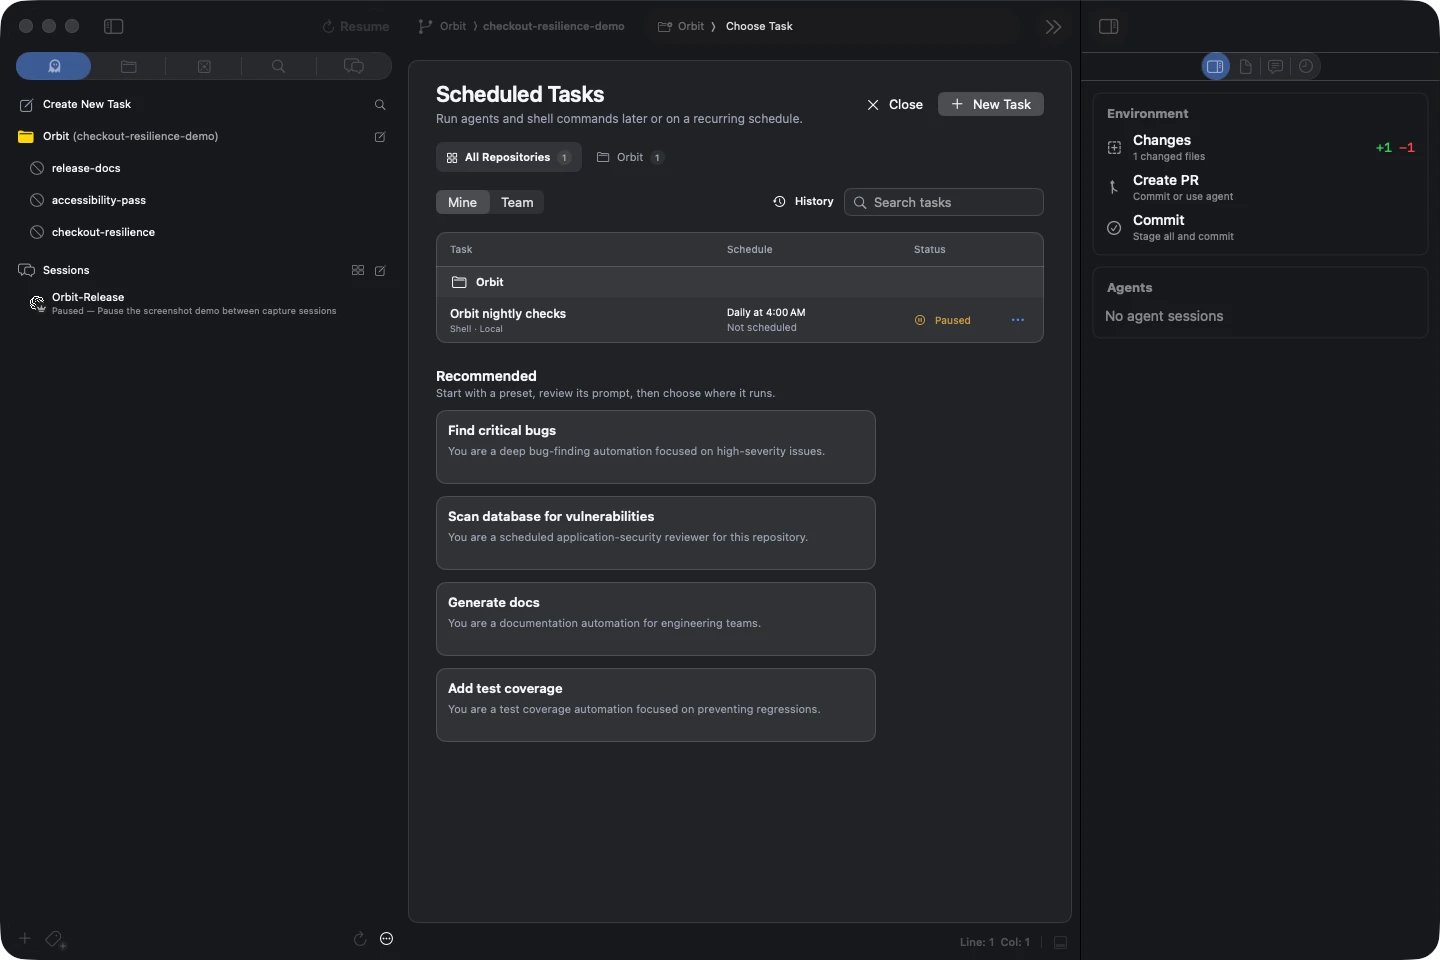Click the search icon beside Create New Task
Screen dimensions: 1440x960
click(x=380, y=105)
